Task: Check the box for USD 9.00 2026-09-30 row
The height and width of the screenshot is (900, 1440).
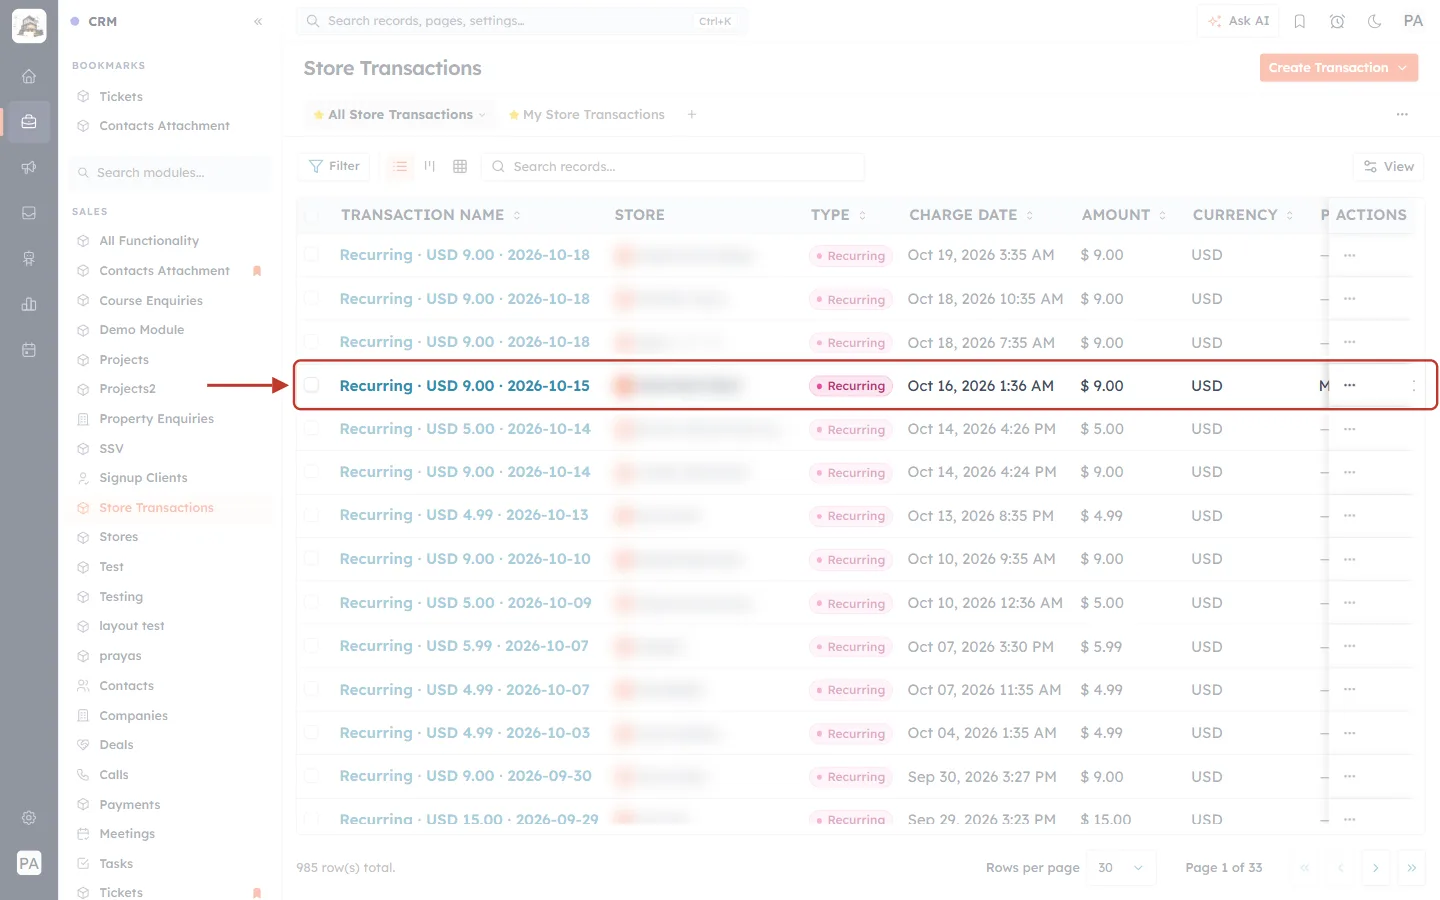Action: coord(312,776)
